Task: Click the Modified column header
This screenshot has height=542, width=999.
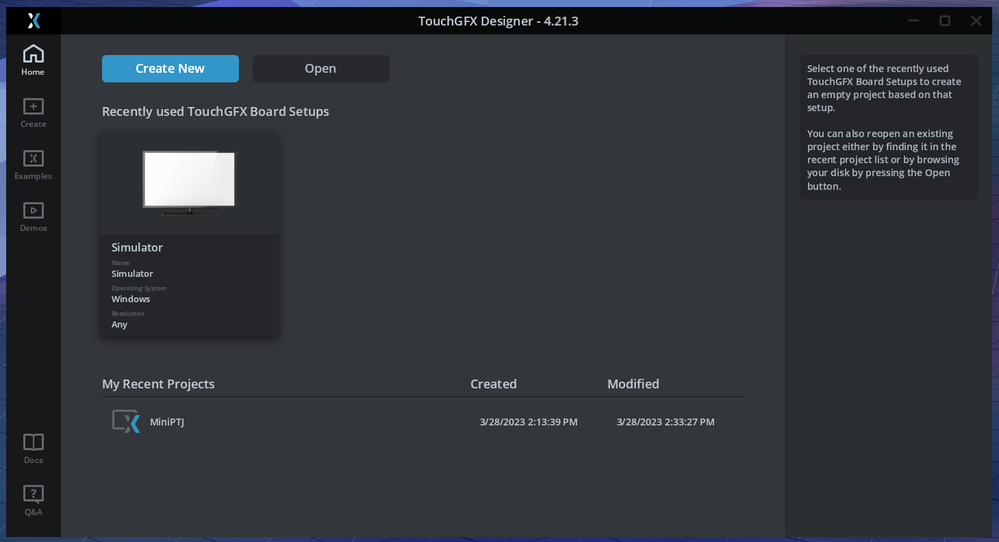Action: (633, 384)
